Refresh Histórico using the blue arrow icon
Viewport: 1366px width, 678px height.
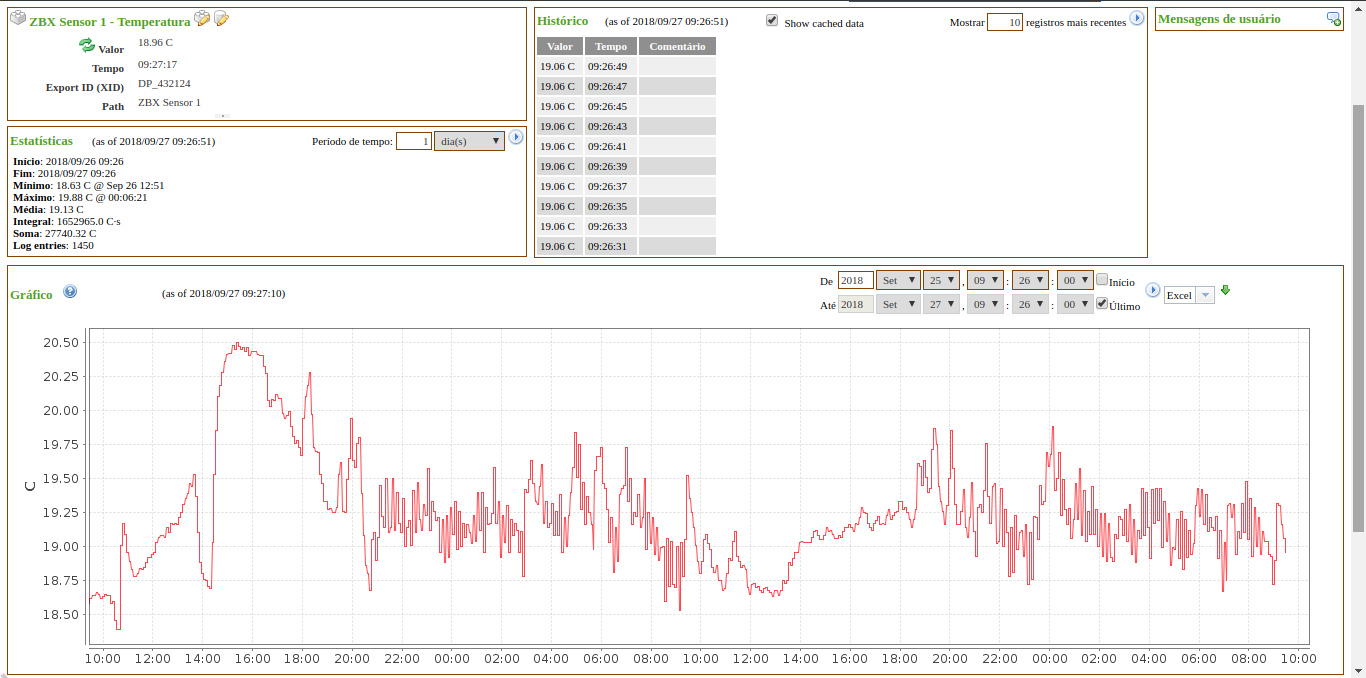(x=1136, y=19)
